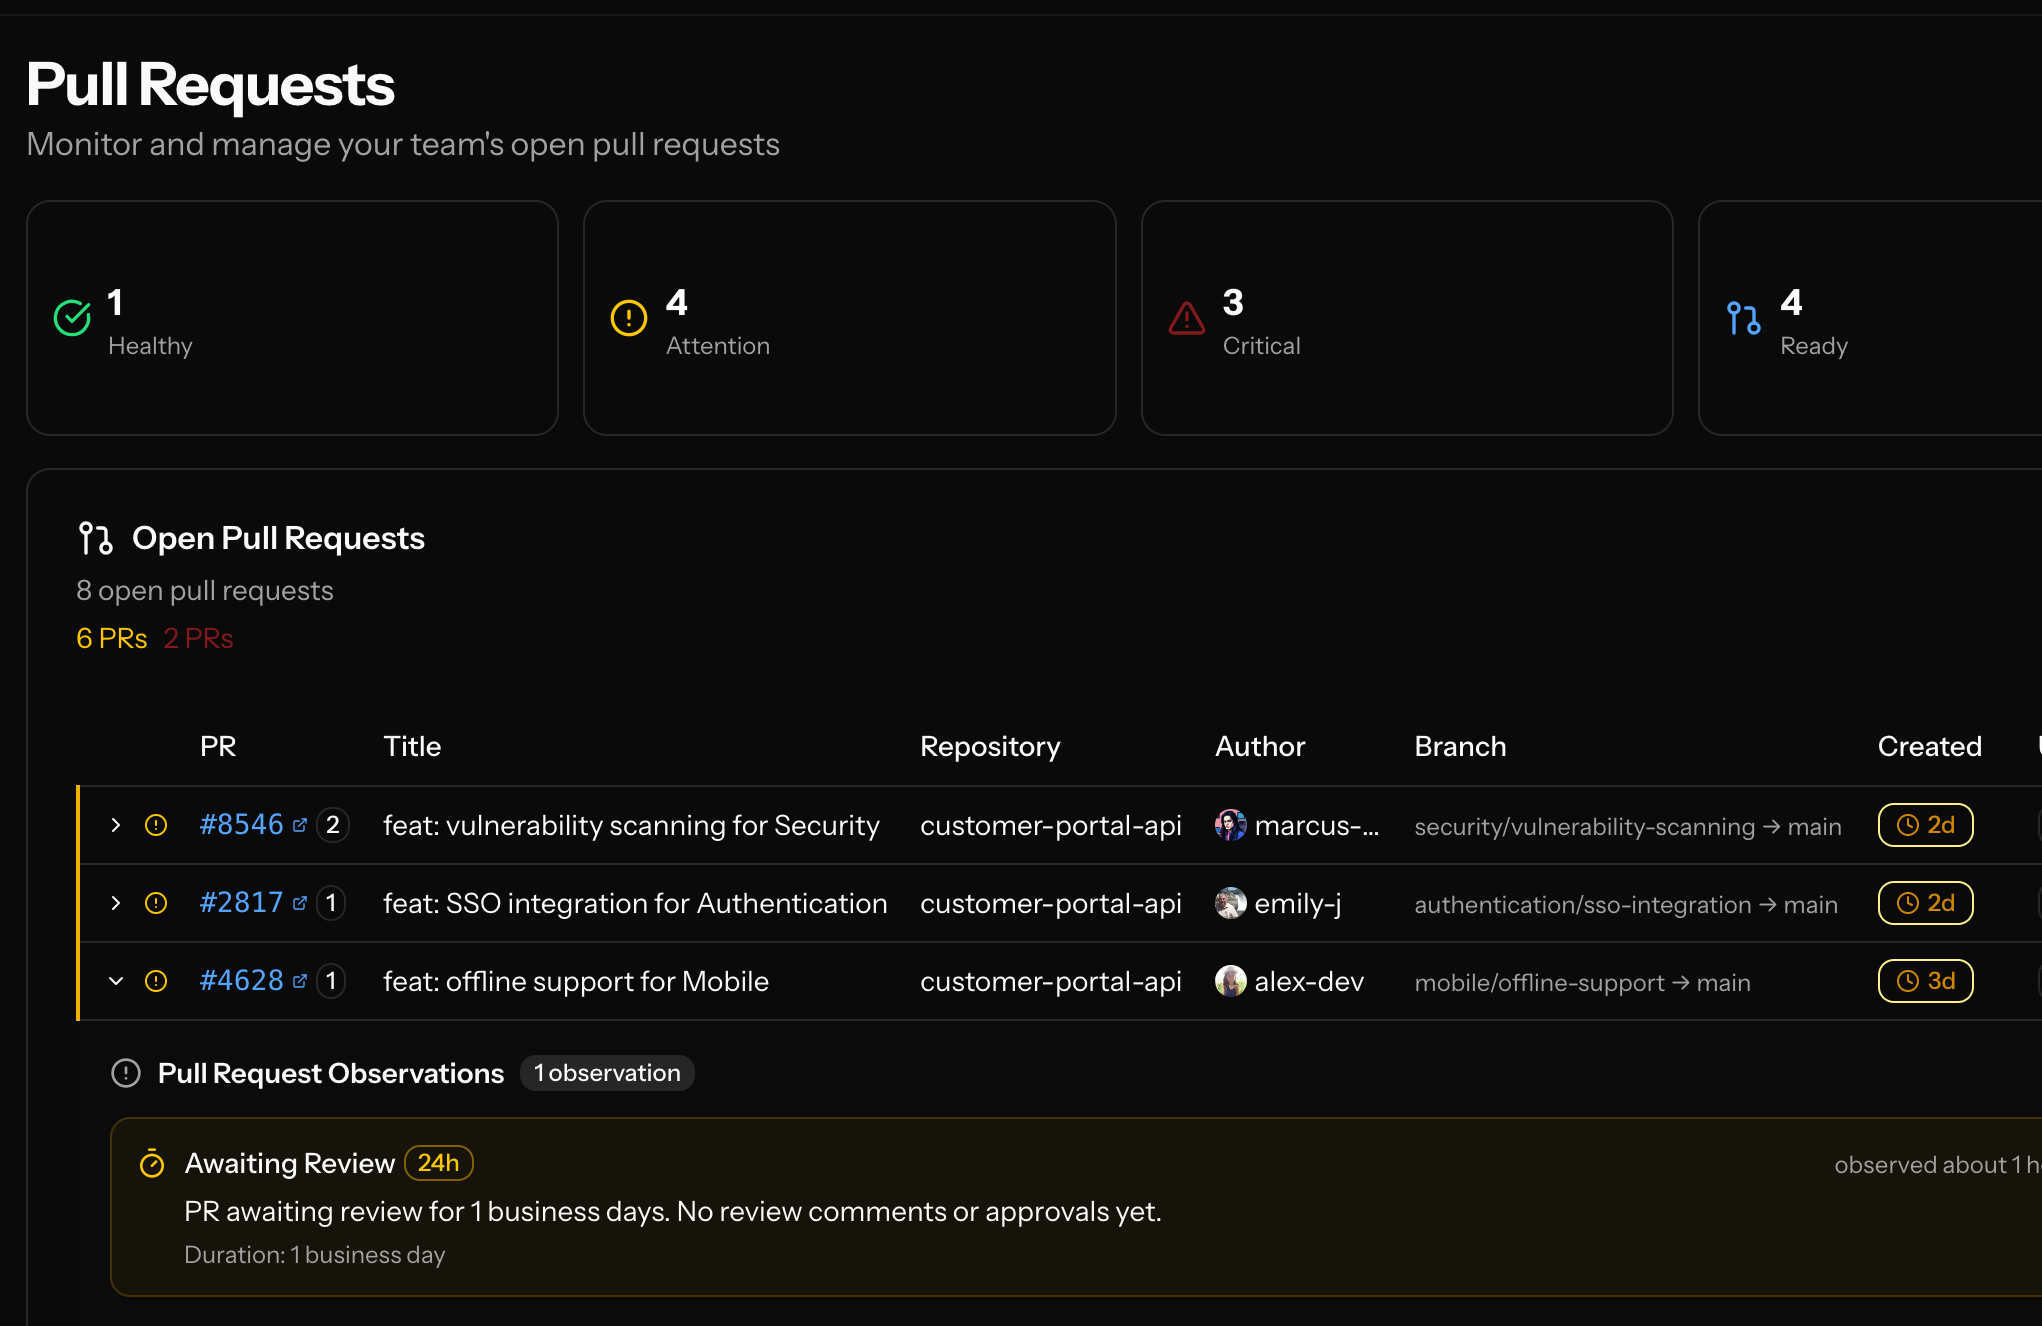Open pull request link #4628
2042x1326 pixels.
coord(241,981)
